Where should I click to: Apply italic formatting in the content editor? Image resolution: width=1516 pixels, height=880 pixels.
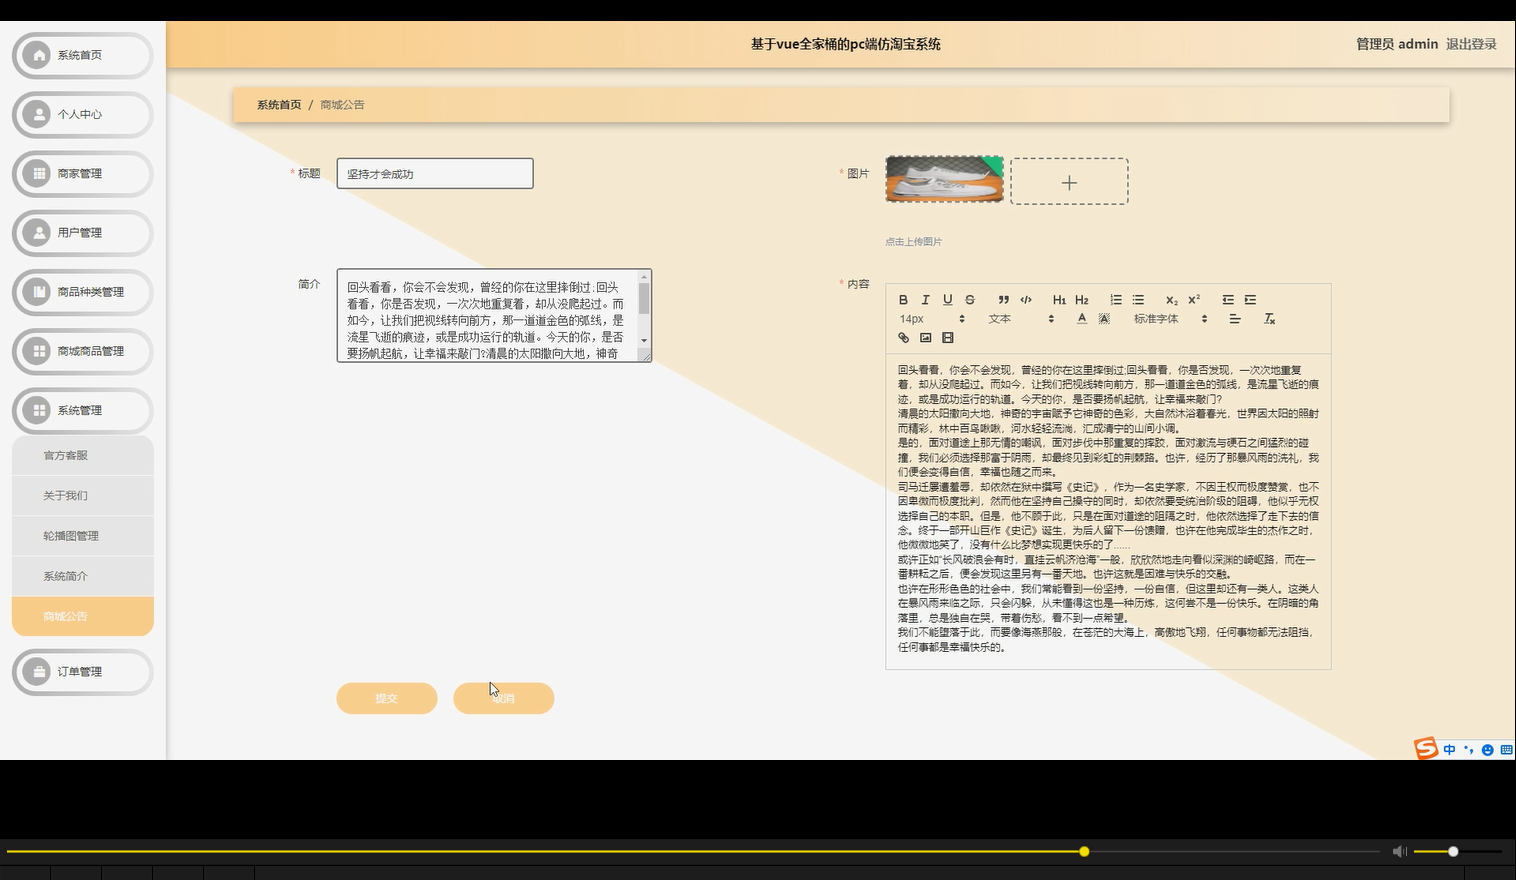pyautogui.click(x=925, y=300)
